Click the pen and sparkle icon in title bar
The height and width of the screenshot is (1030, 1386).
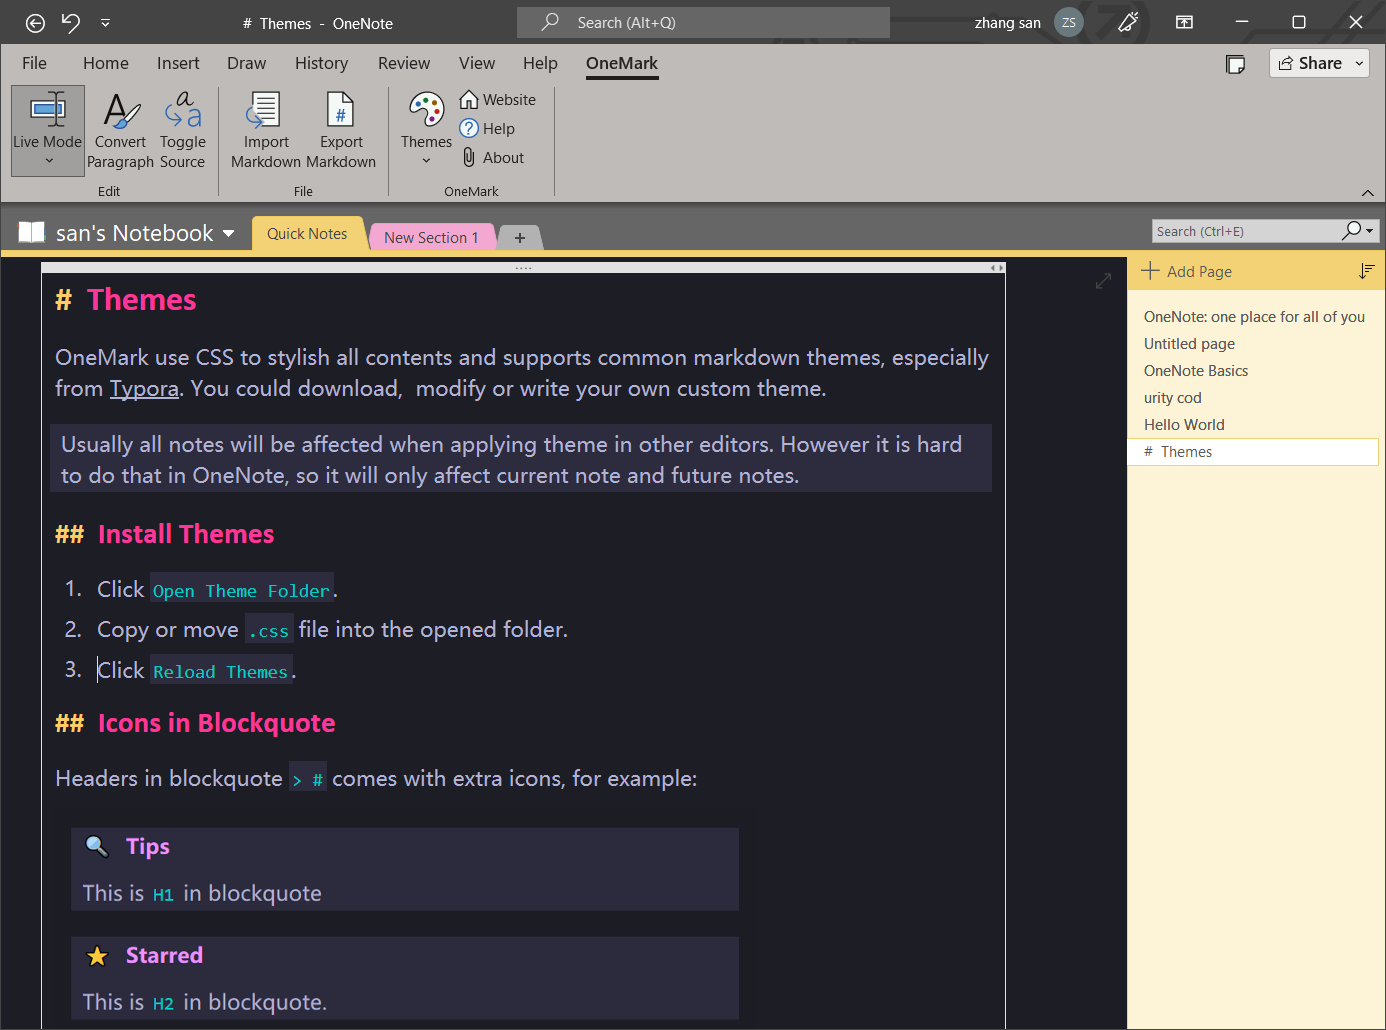(x=1128, y=22)
